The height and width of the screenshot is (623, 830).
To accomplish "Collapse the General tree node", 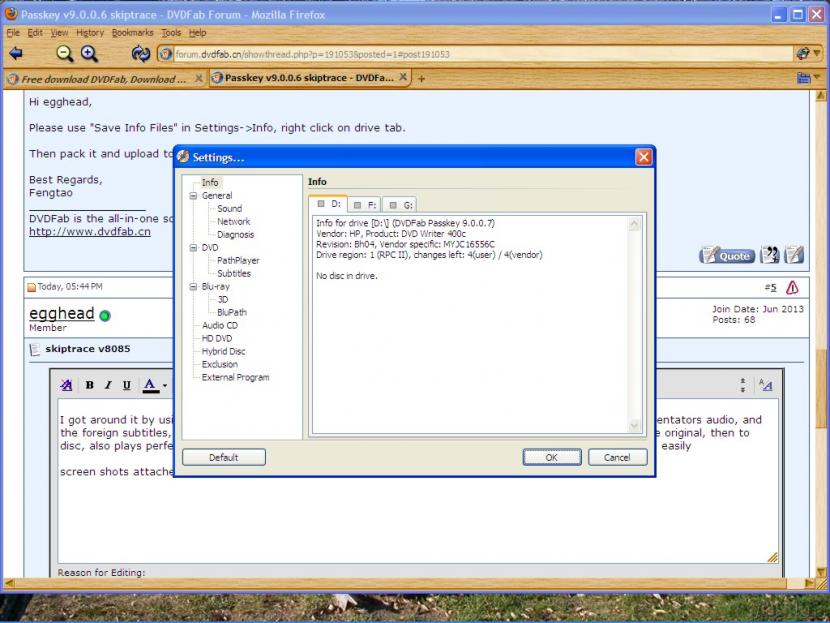I will [x=193, y=196].
